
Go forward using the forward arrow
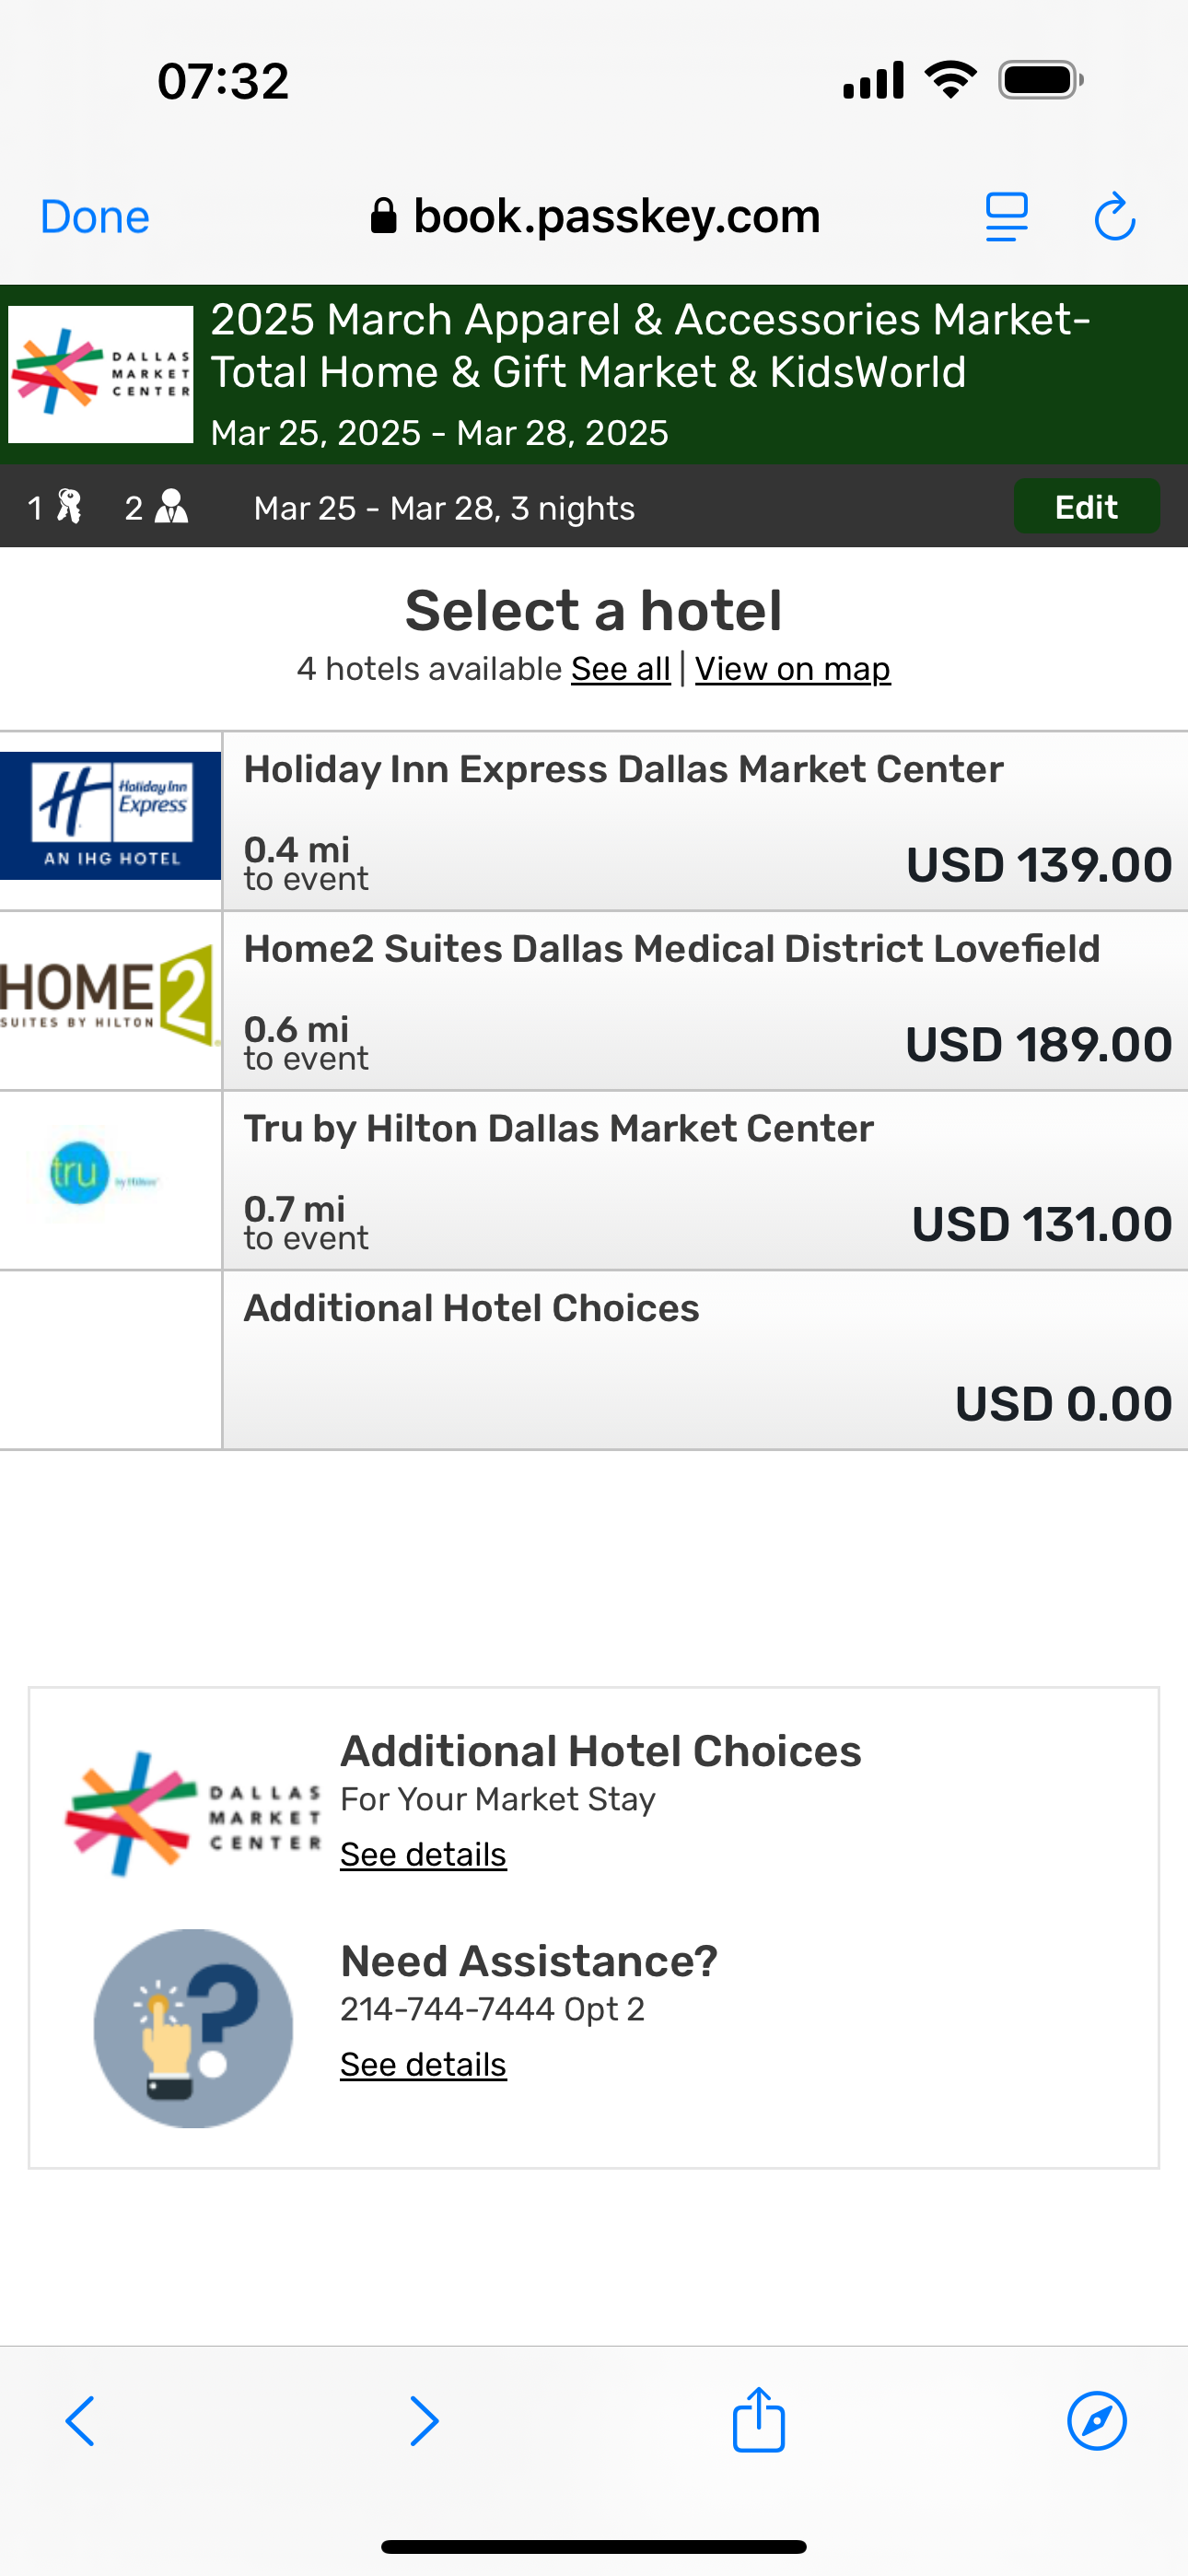click(424, 2421)
